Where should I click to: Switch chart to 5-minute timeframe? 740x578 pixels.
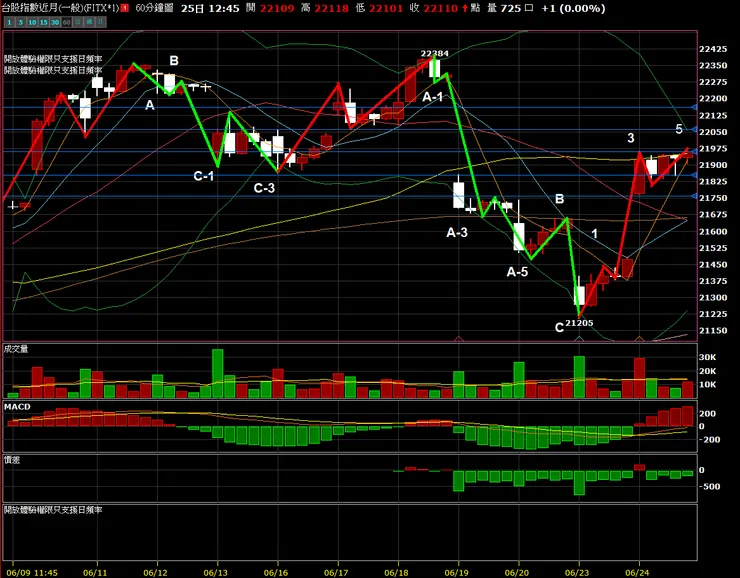[21, 22]
